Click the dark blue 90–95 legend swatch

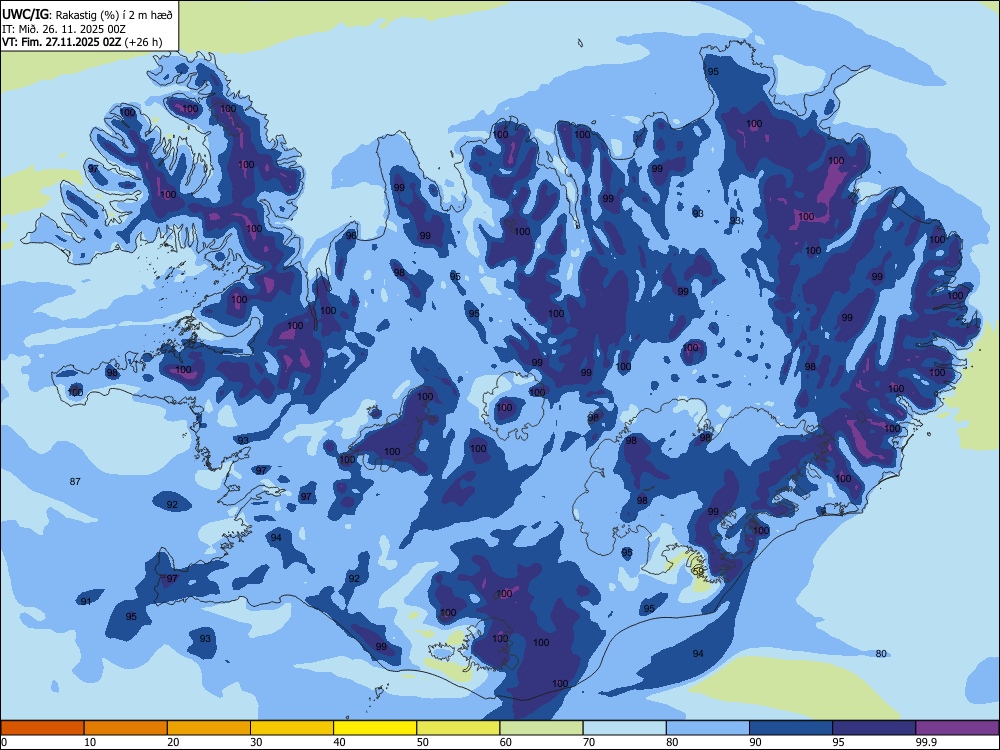[791, 728]
